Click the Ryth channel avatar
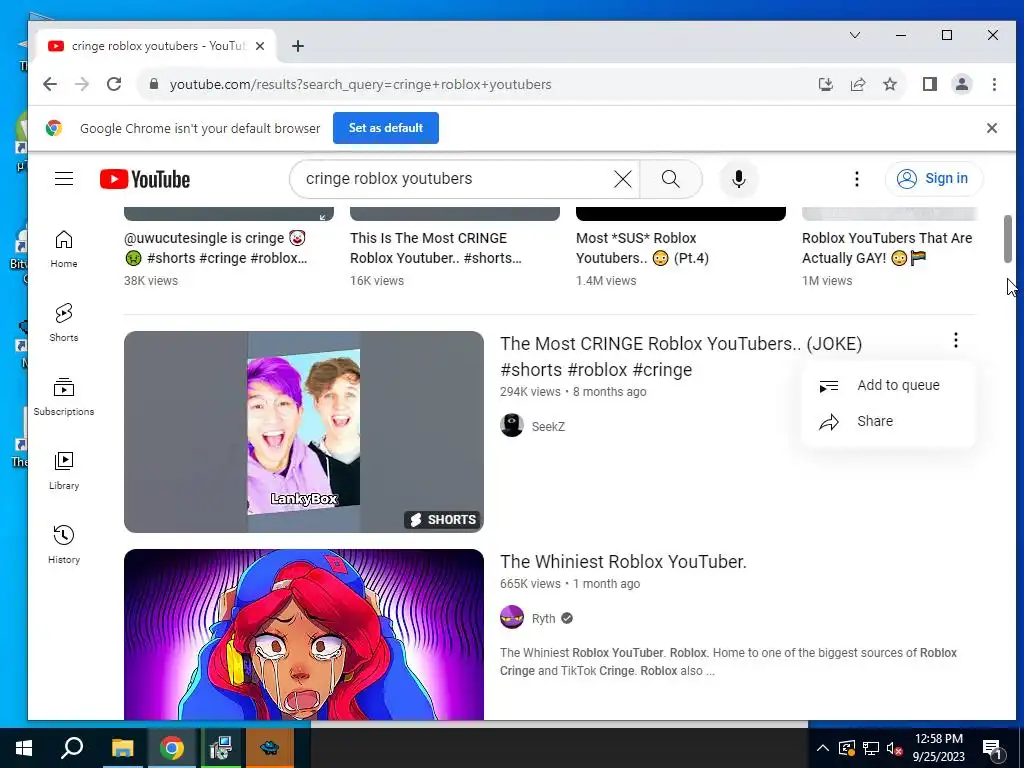Viewport: 1024px width, 768px height. pyautogui.click(x=512, y=618)
